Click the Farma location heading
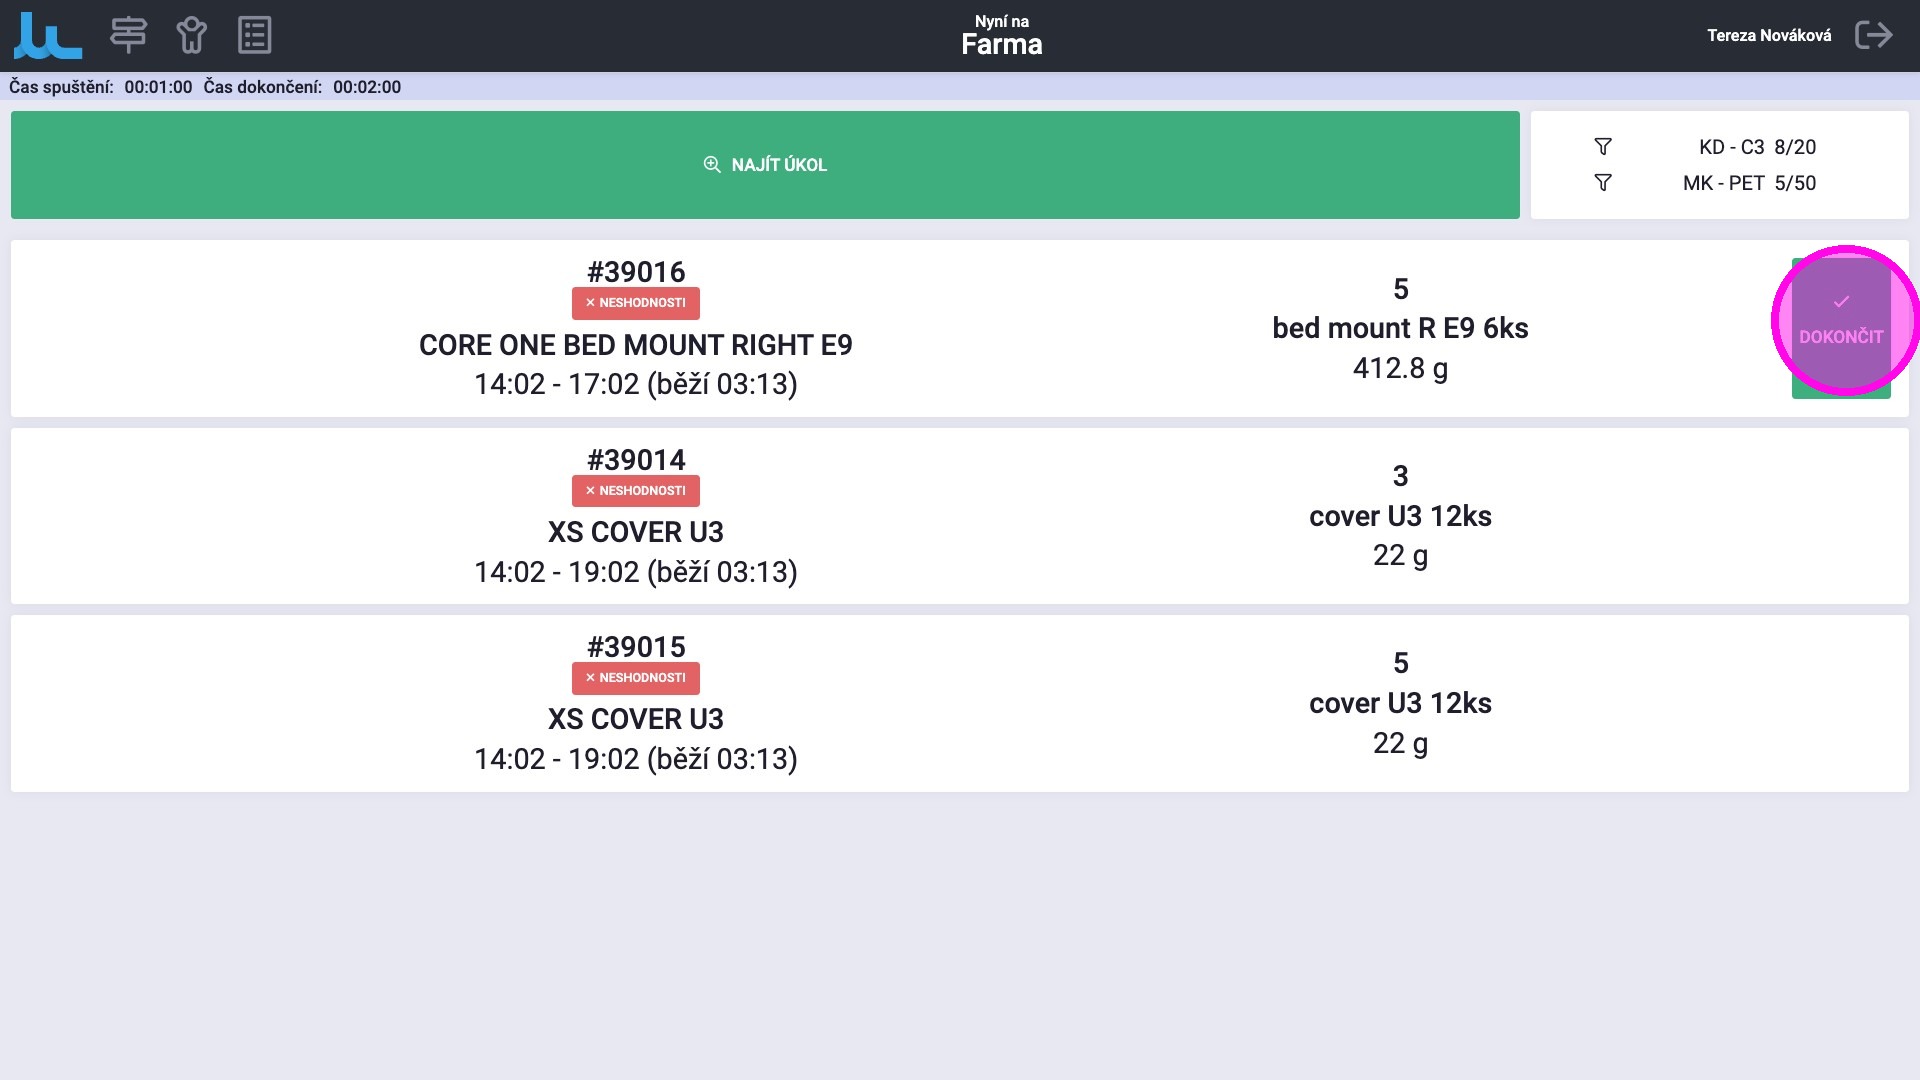 (x=1001, y=44)
